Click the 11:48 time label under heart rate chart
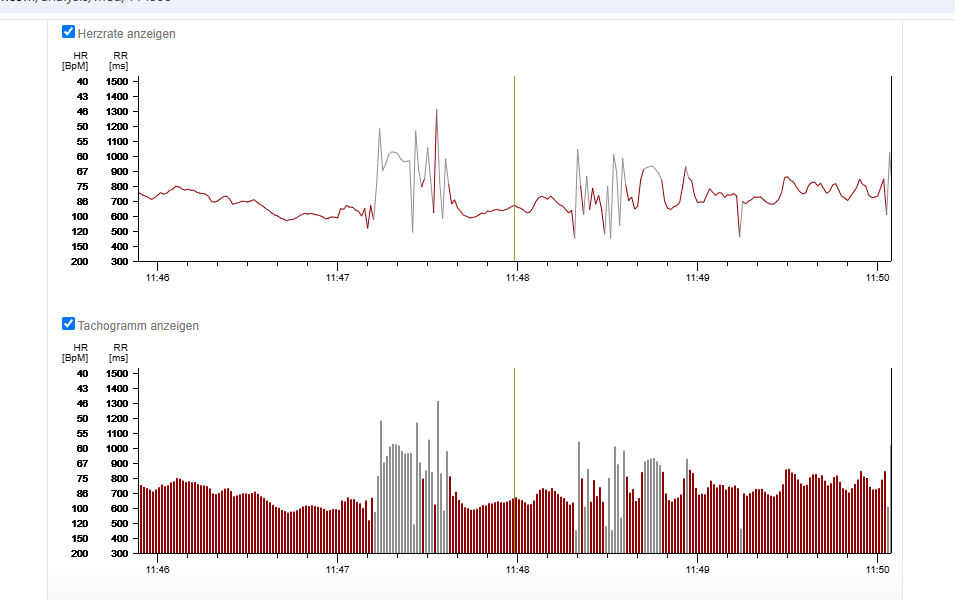The width and height of the screenshot is (955, 600). [x=517, y=278]
